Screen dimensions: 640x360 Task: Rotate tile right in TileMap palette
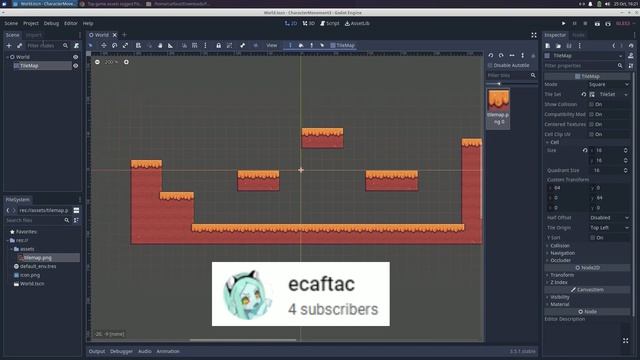point(501,56)
